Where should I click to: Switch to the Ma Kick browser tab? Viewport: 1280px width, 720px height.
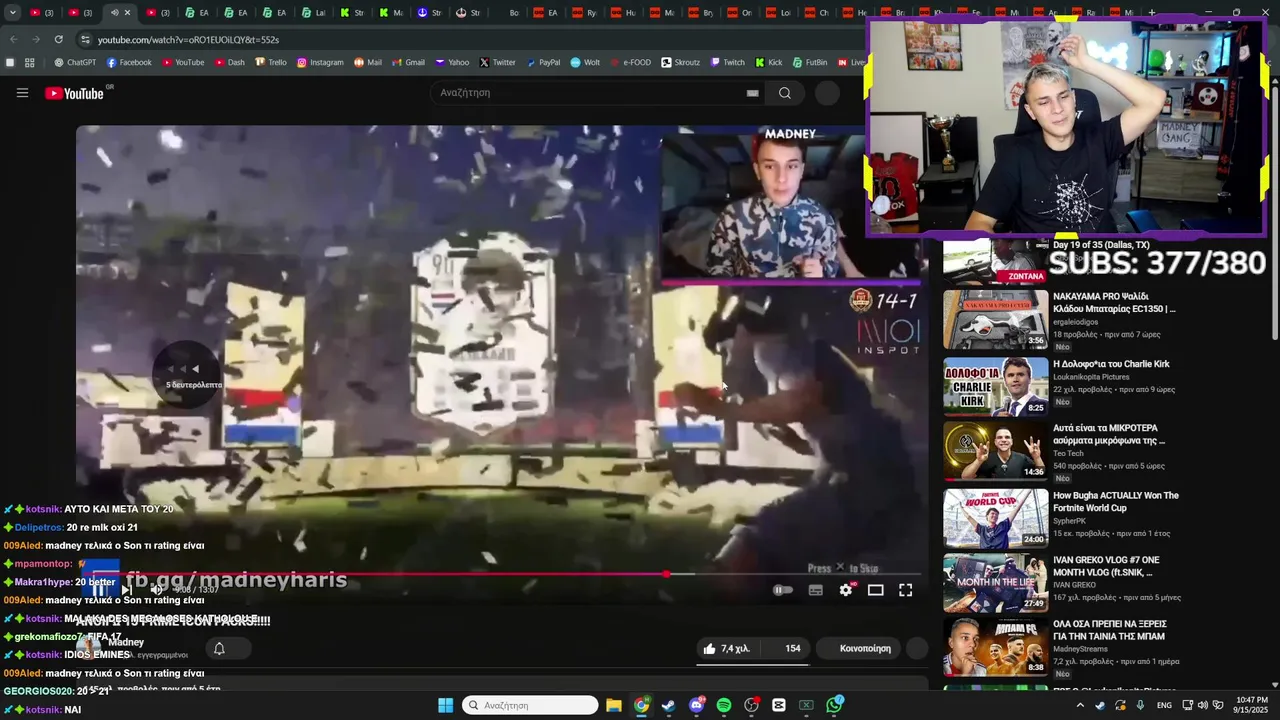[390, 13]
